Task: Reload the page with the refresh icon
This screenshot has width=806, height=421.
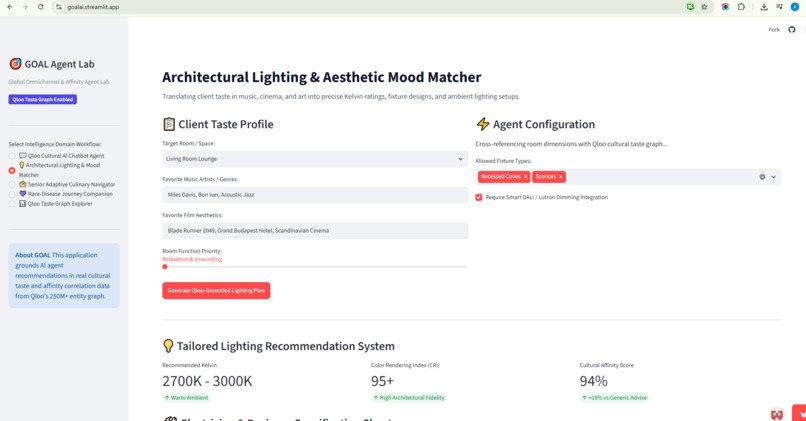Action: coord(41,7)
